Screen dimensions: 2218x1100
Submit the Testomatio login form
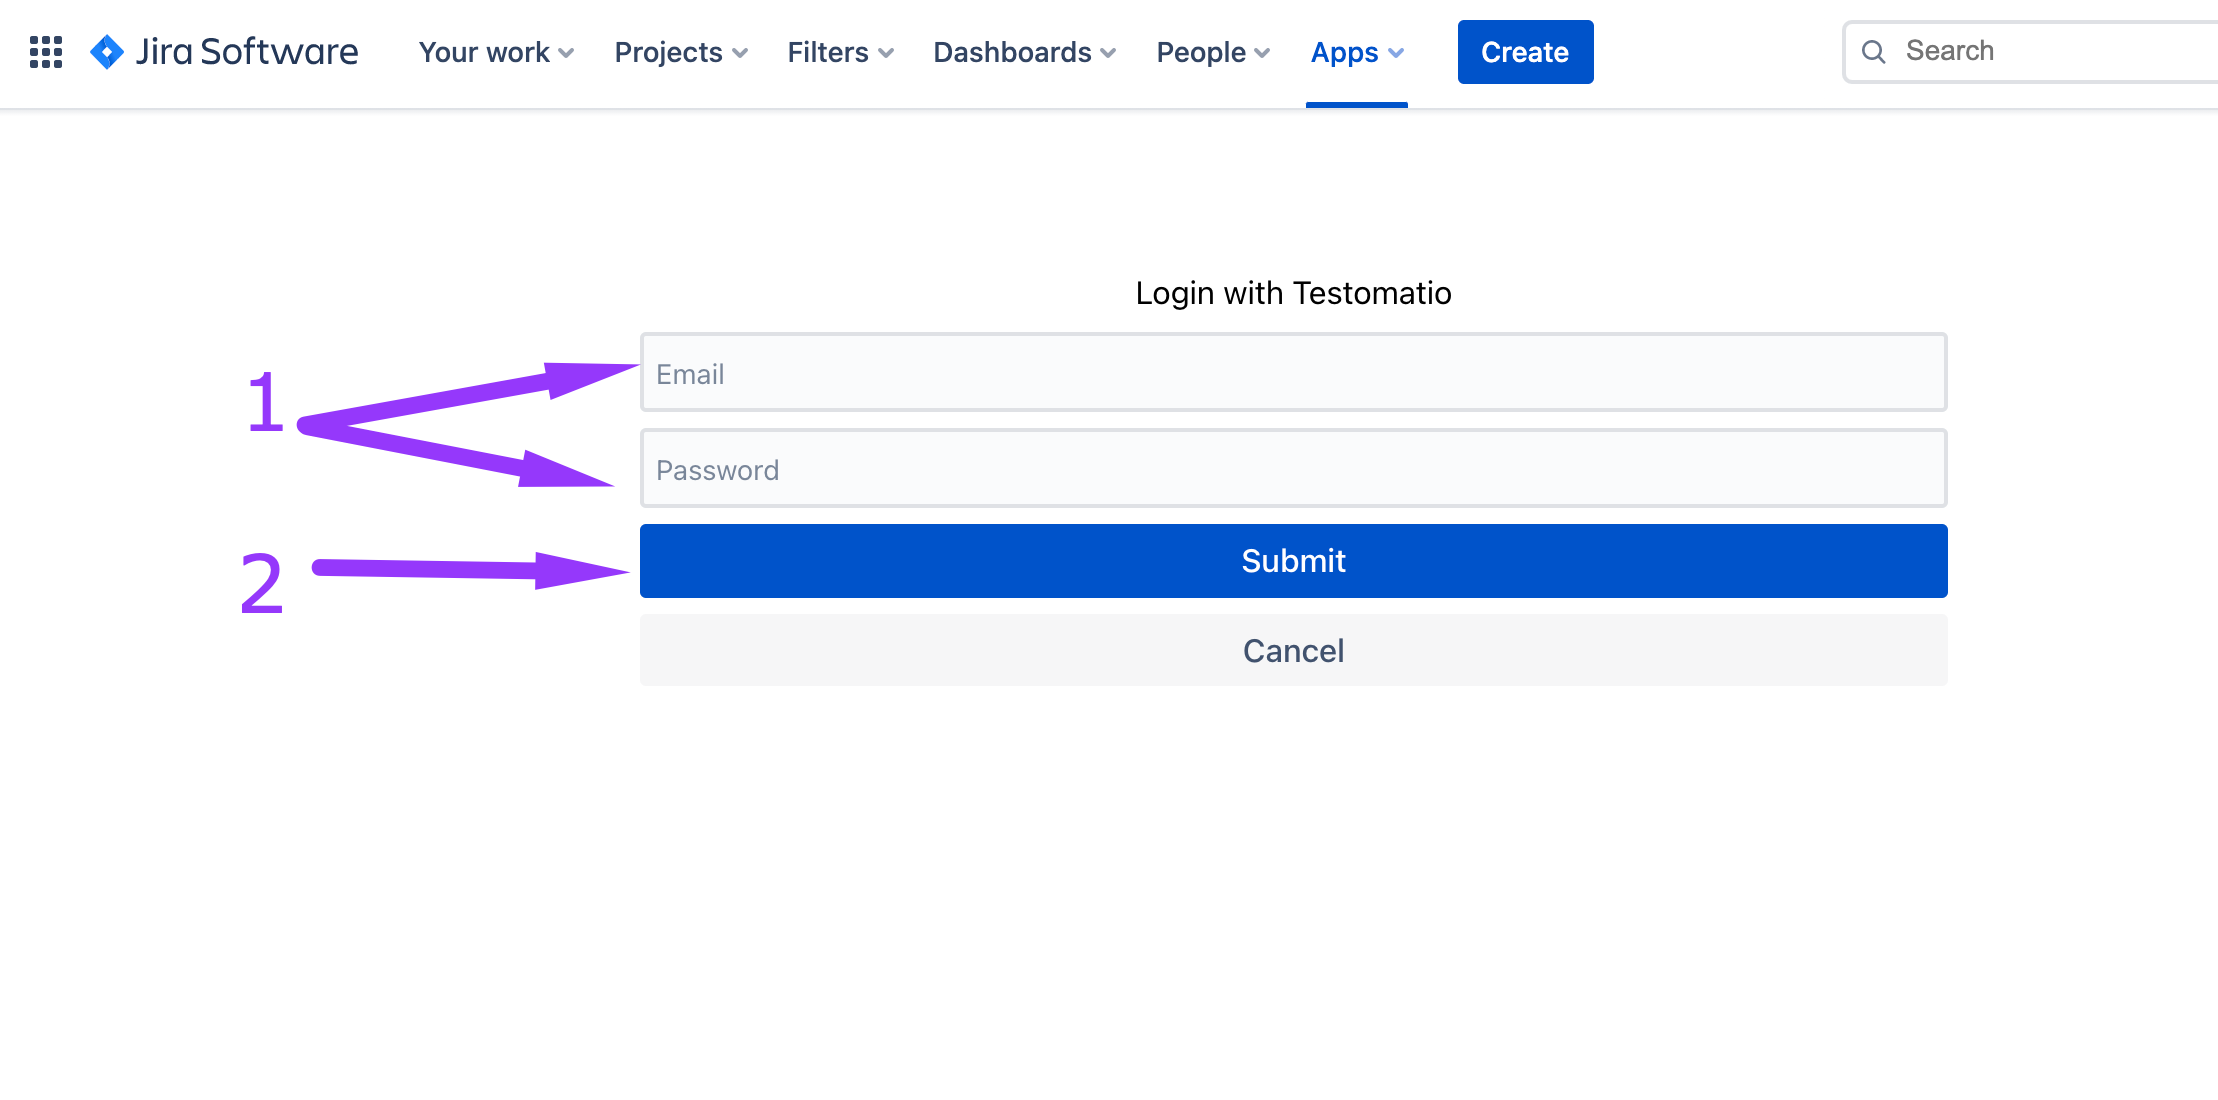[1293, 561]
